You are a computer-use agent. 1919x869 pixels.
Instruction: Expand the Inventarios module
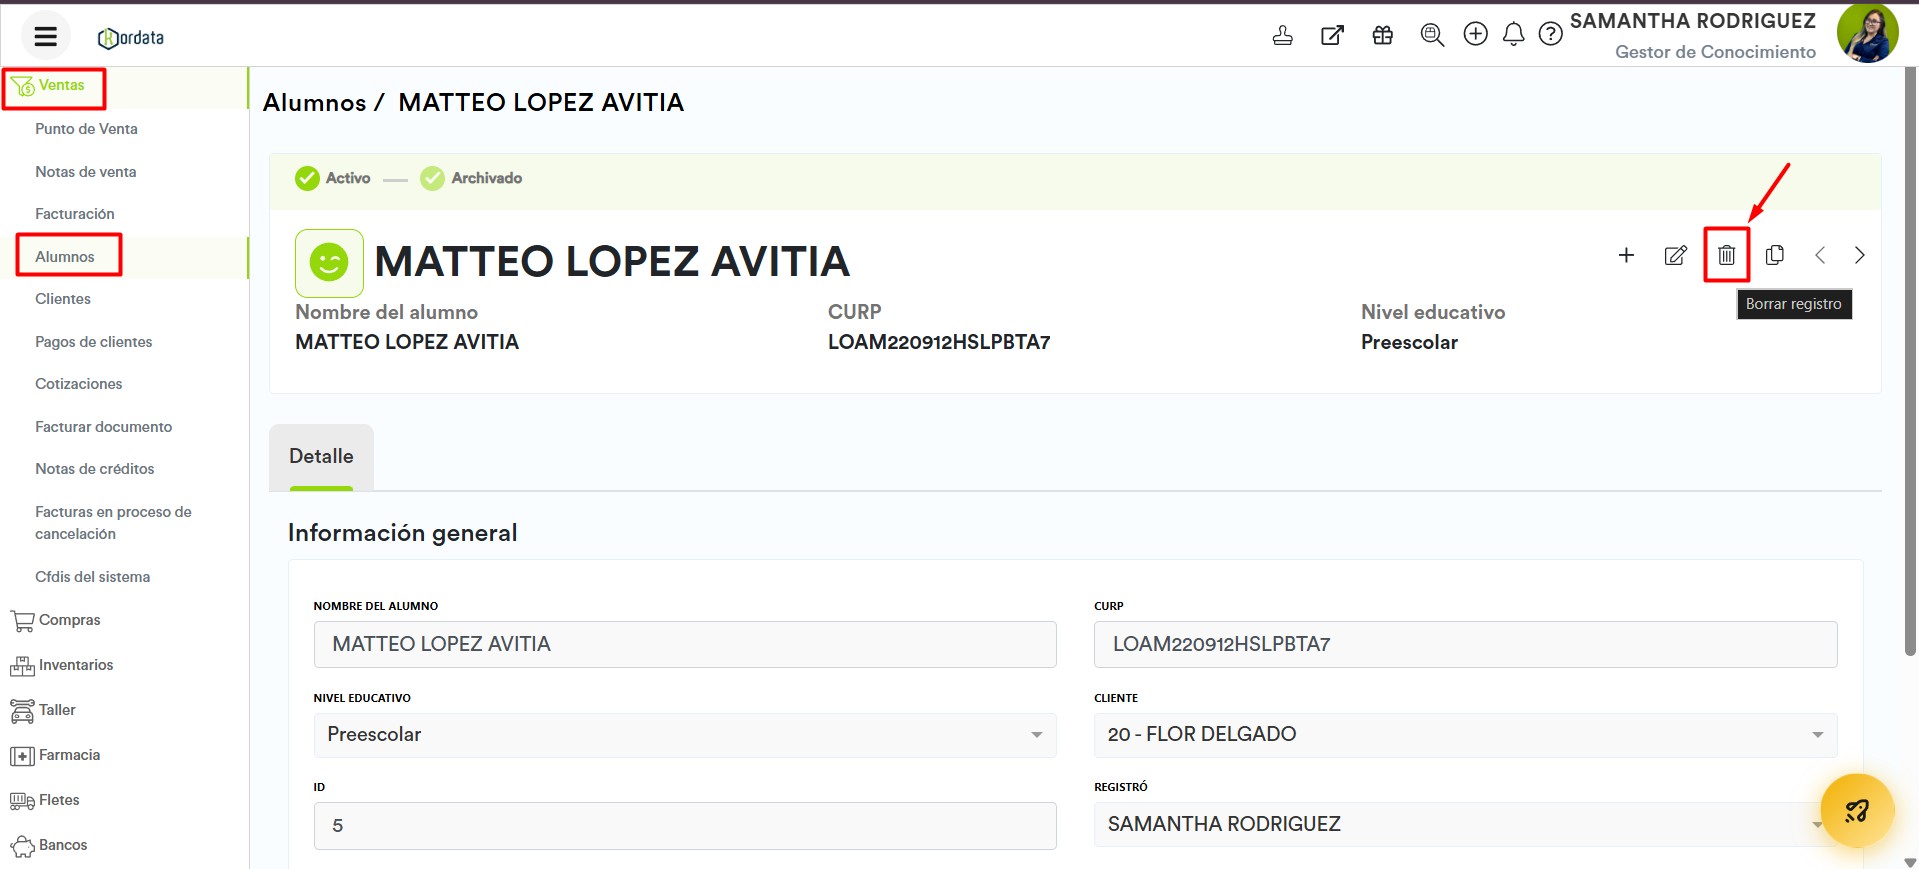point(62,665)
